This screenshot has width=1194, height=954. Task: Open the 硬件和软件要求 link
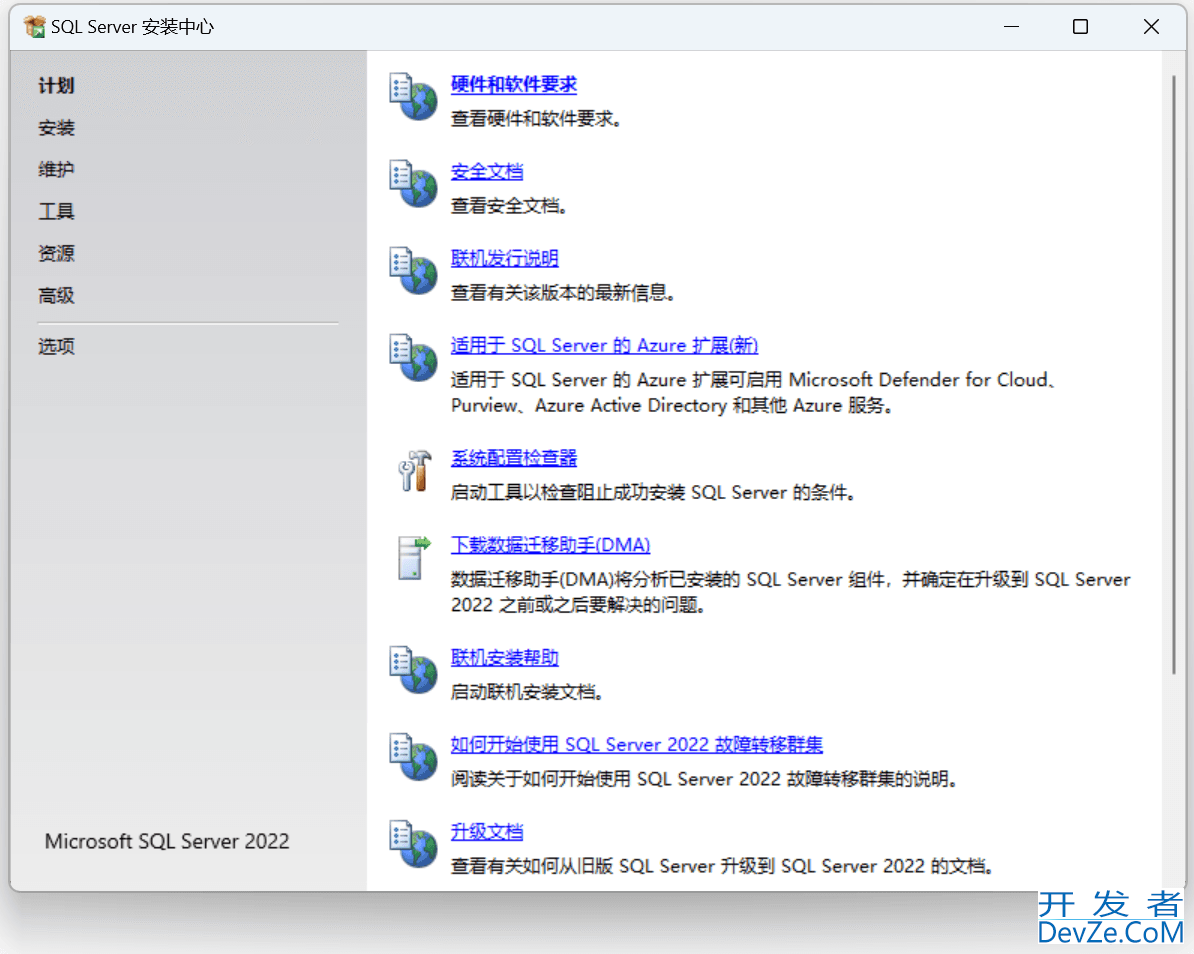[x=513, y=85]
